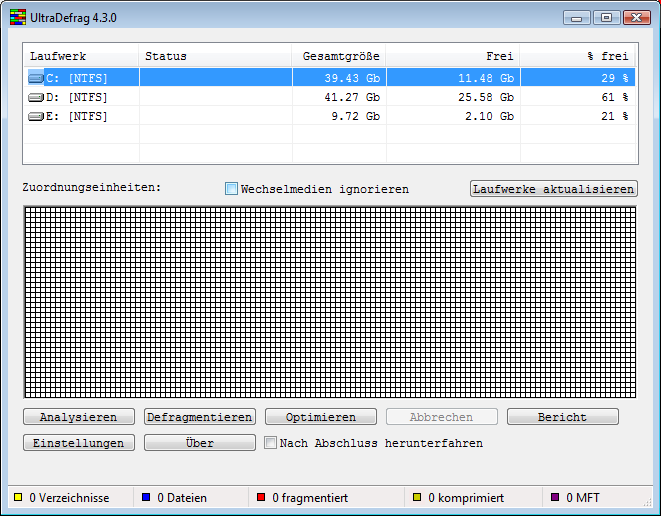The height and width of the screenshot is (516, 661).
Task: Select the C: drive icon
Action: pyautogui.click(x=36, y=78)
